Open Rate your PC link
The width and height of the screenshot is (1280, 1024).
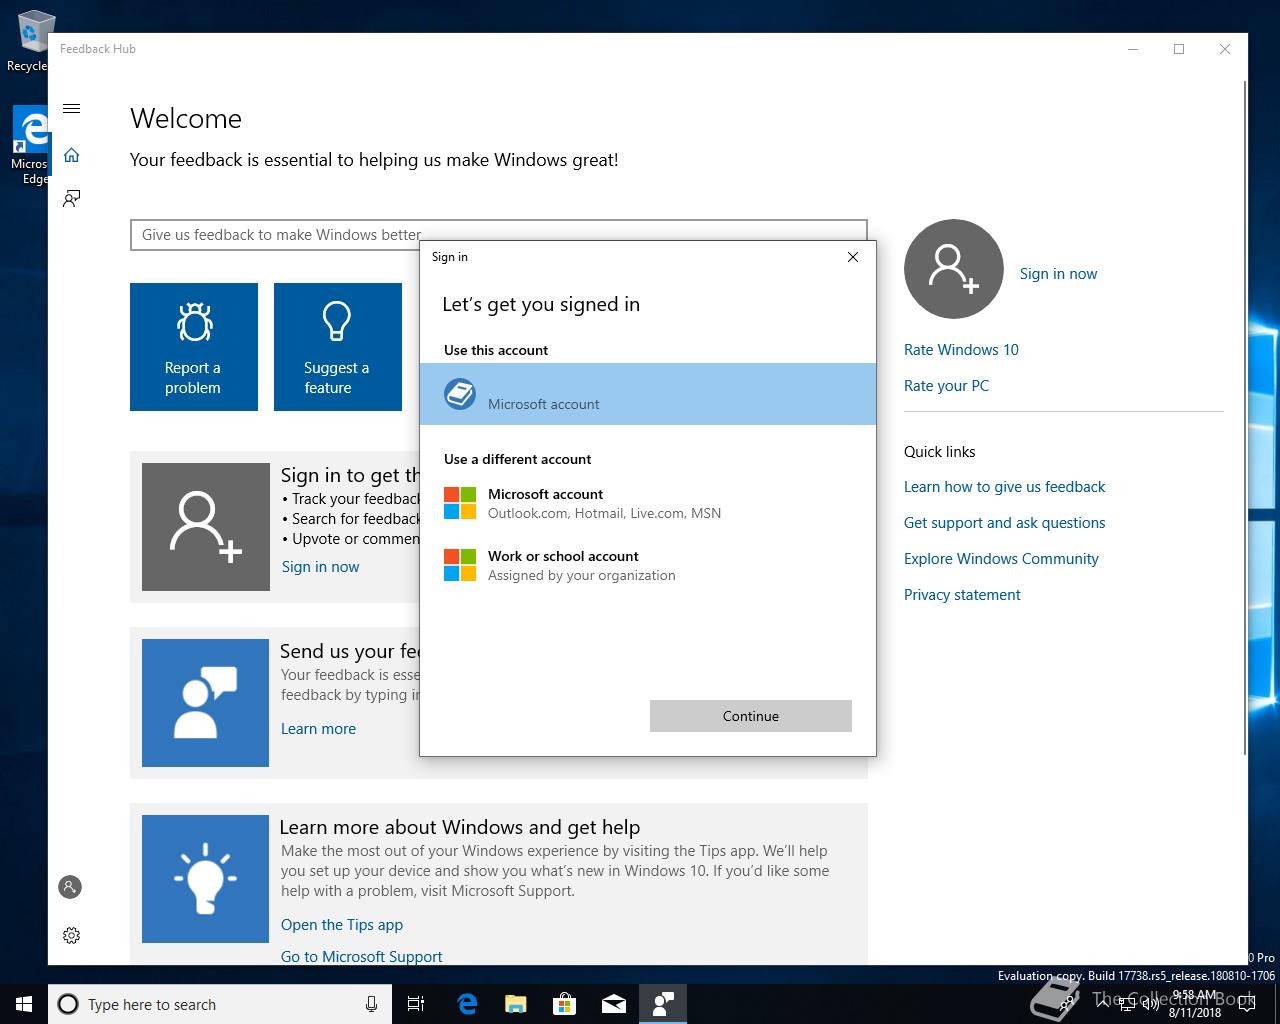point(946,386)
